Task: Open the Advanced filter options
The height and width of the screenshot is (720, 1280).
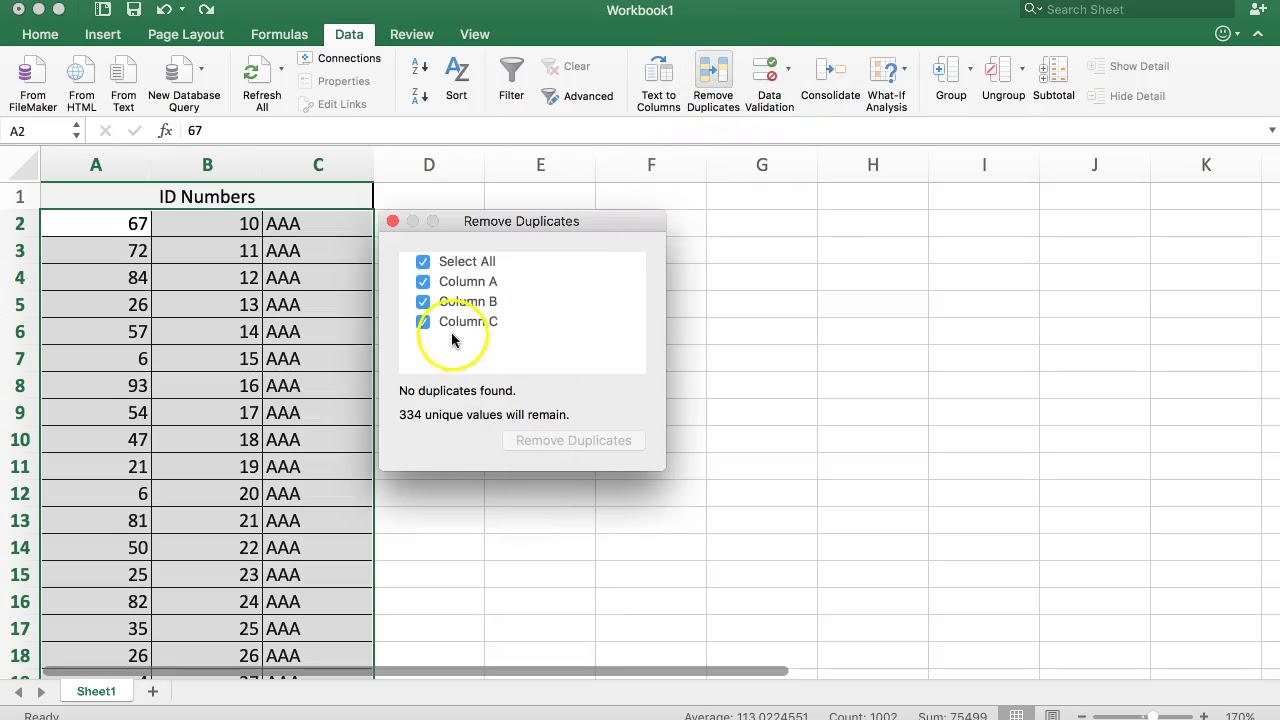Action: click(577, 96)
